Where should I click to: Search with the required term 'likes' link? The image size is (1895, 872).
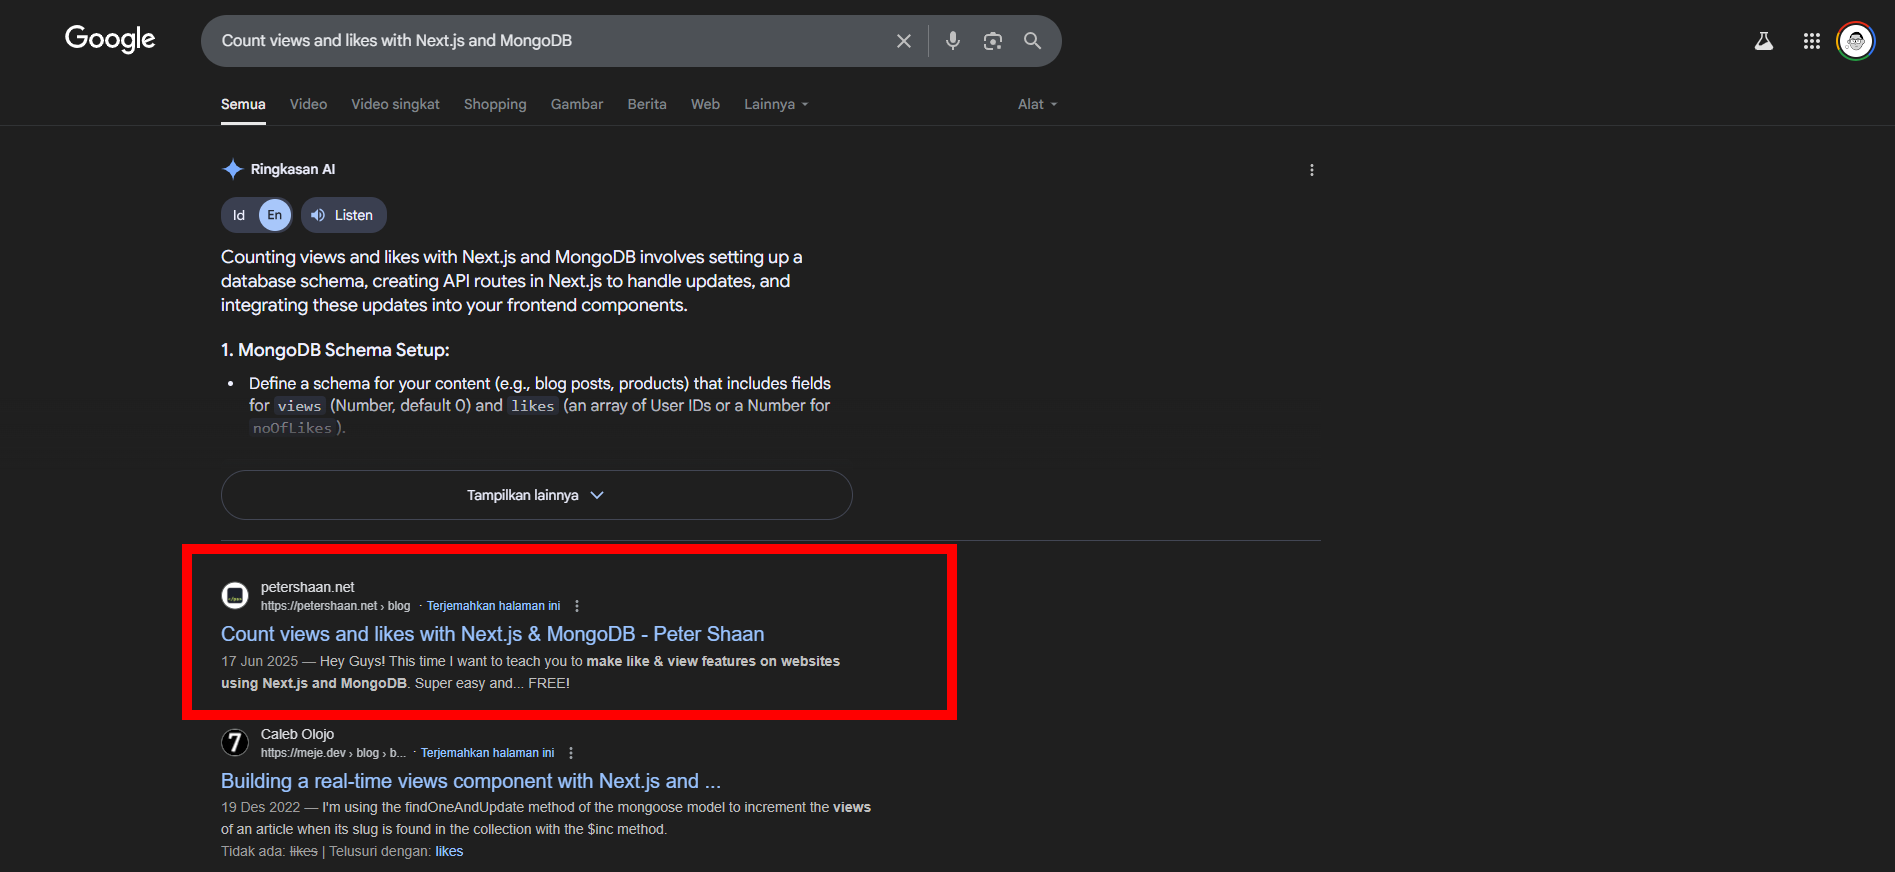click(x=449, y=851)
